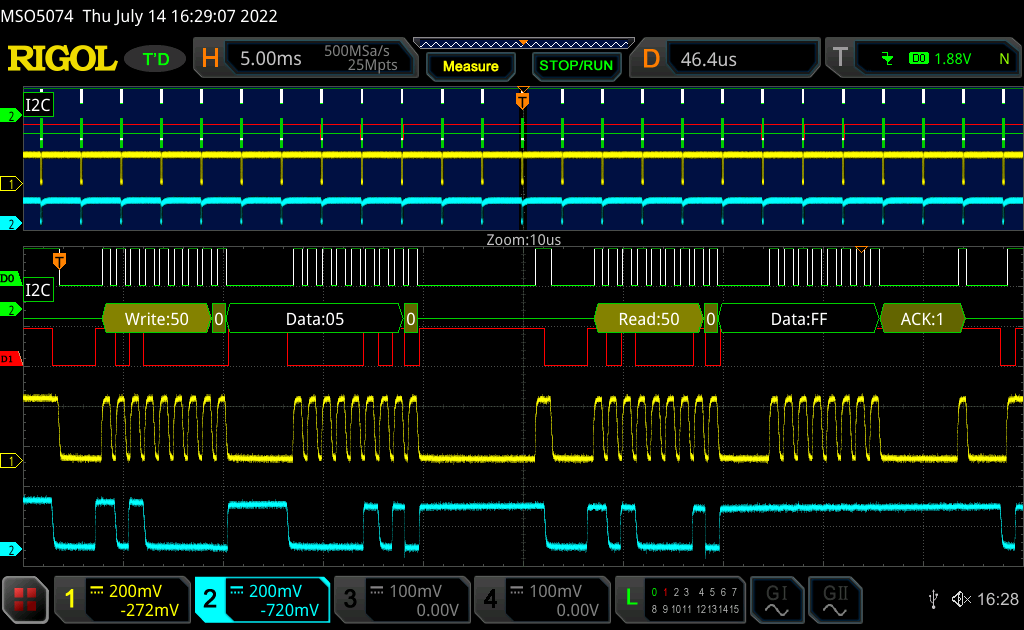The height and width of the screenshot is (630, 1024).
Task: Select the red D1 digital channel label
Action: pos(10,359)
